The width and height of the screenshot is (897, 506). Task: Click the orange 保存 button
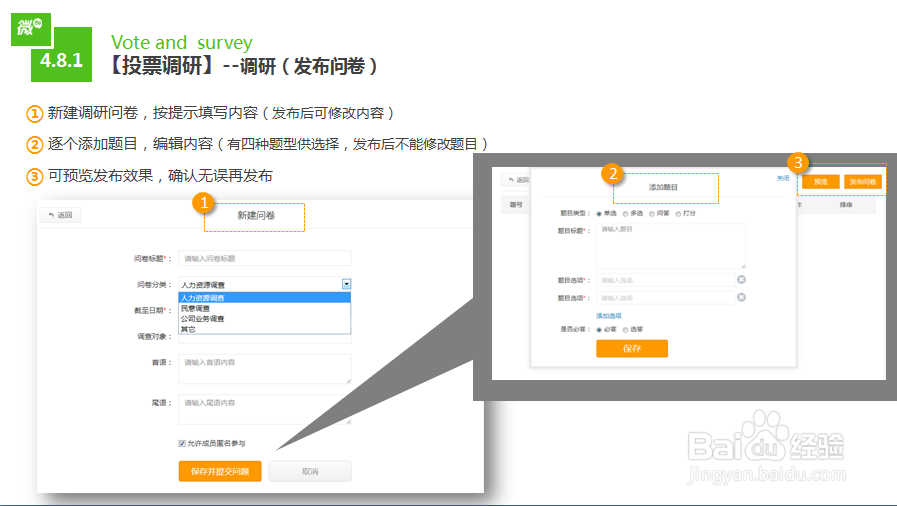[632, 348]
